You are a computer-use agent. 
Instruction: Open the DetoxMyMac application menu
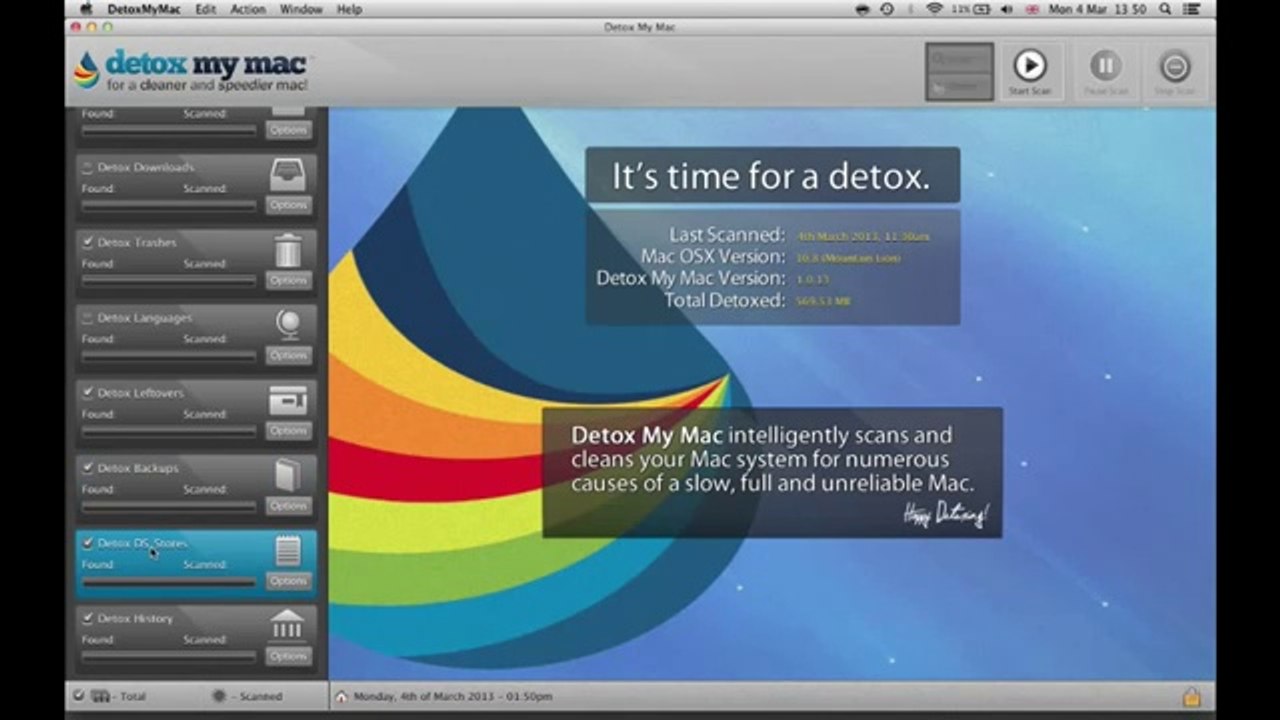pyautogui.click(x=145, y=9)
